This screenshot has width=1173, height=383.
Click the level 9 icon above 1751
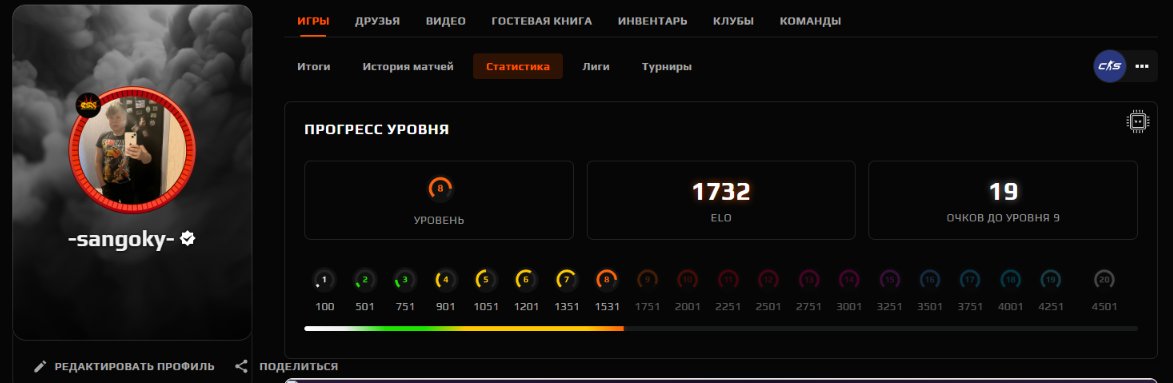tap(647, 281)
